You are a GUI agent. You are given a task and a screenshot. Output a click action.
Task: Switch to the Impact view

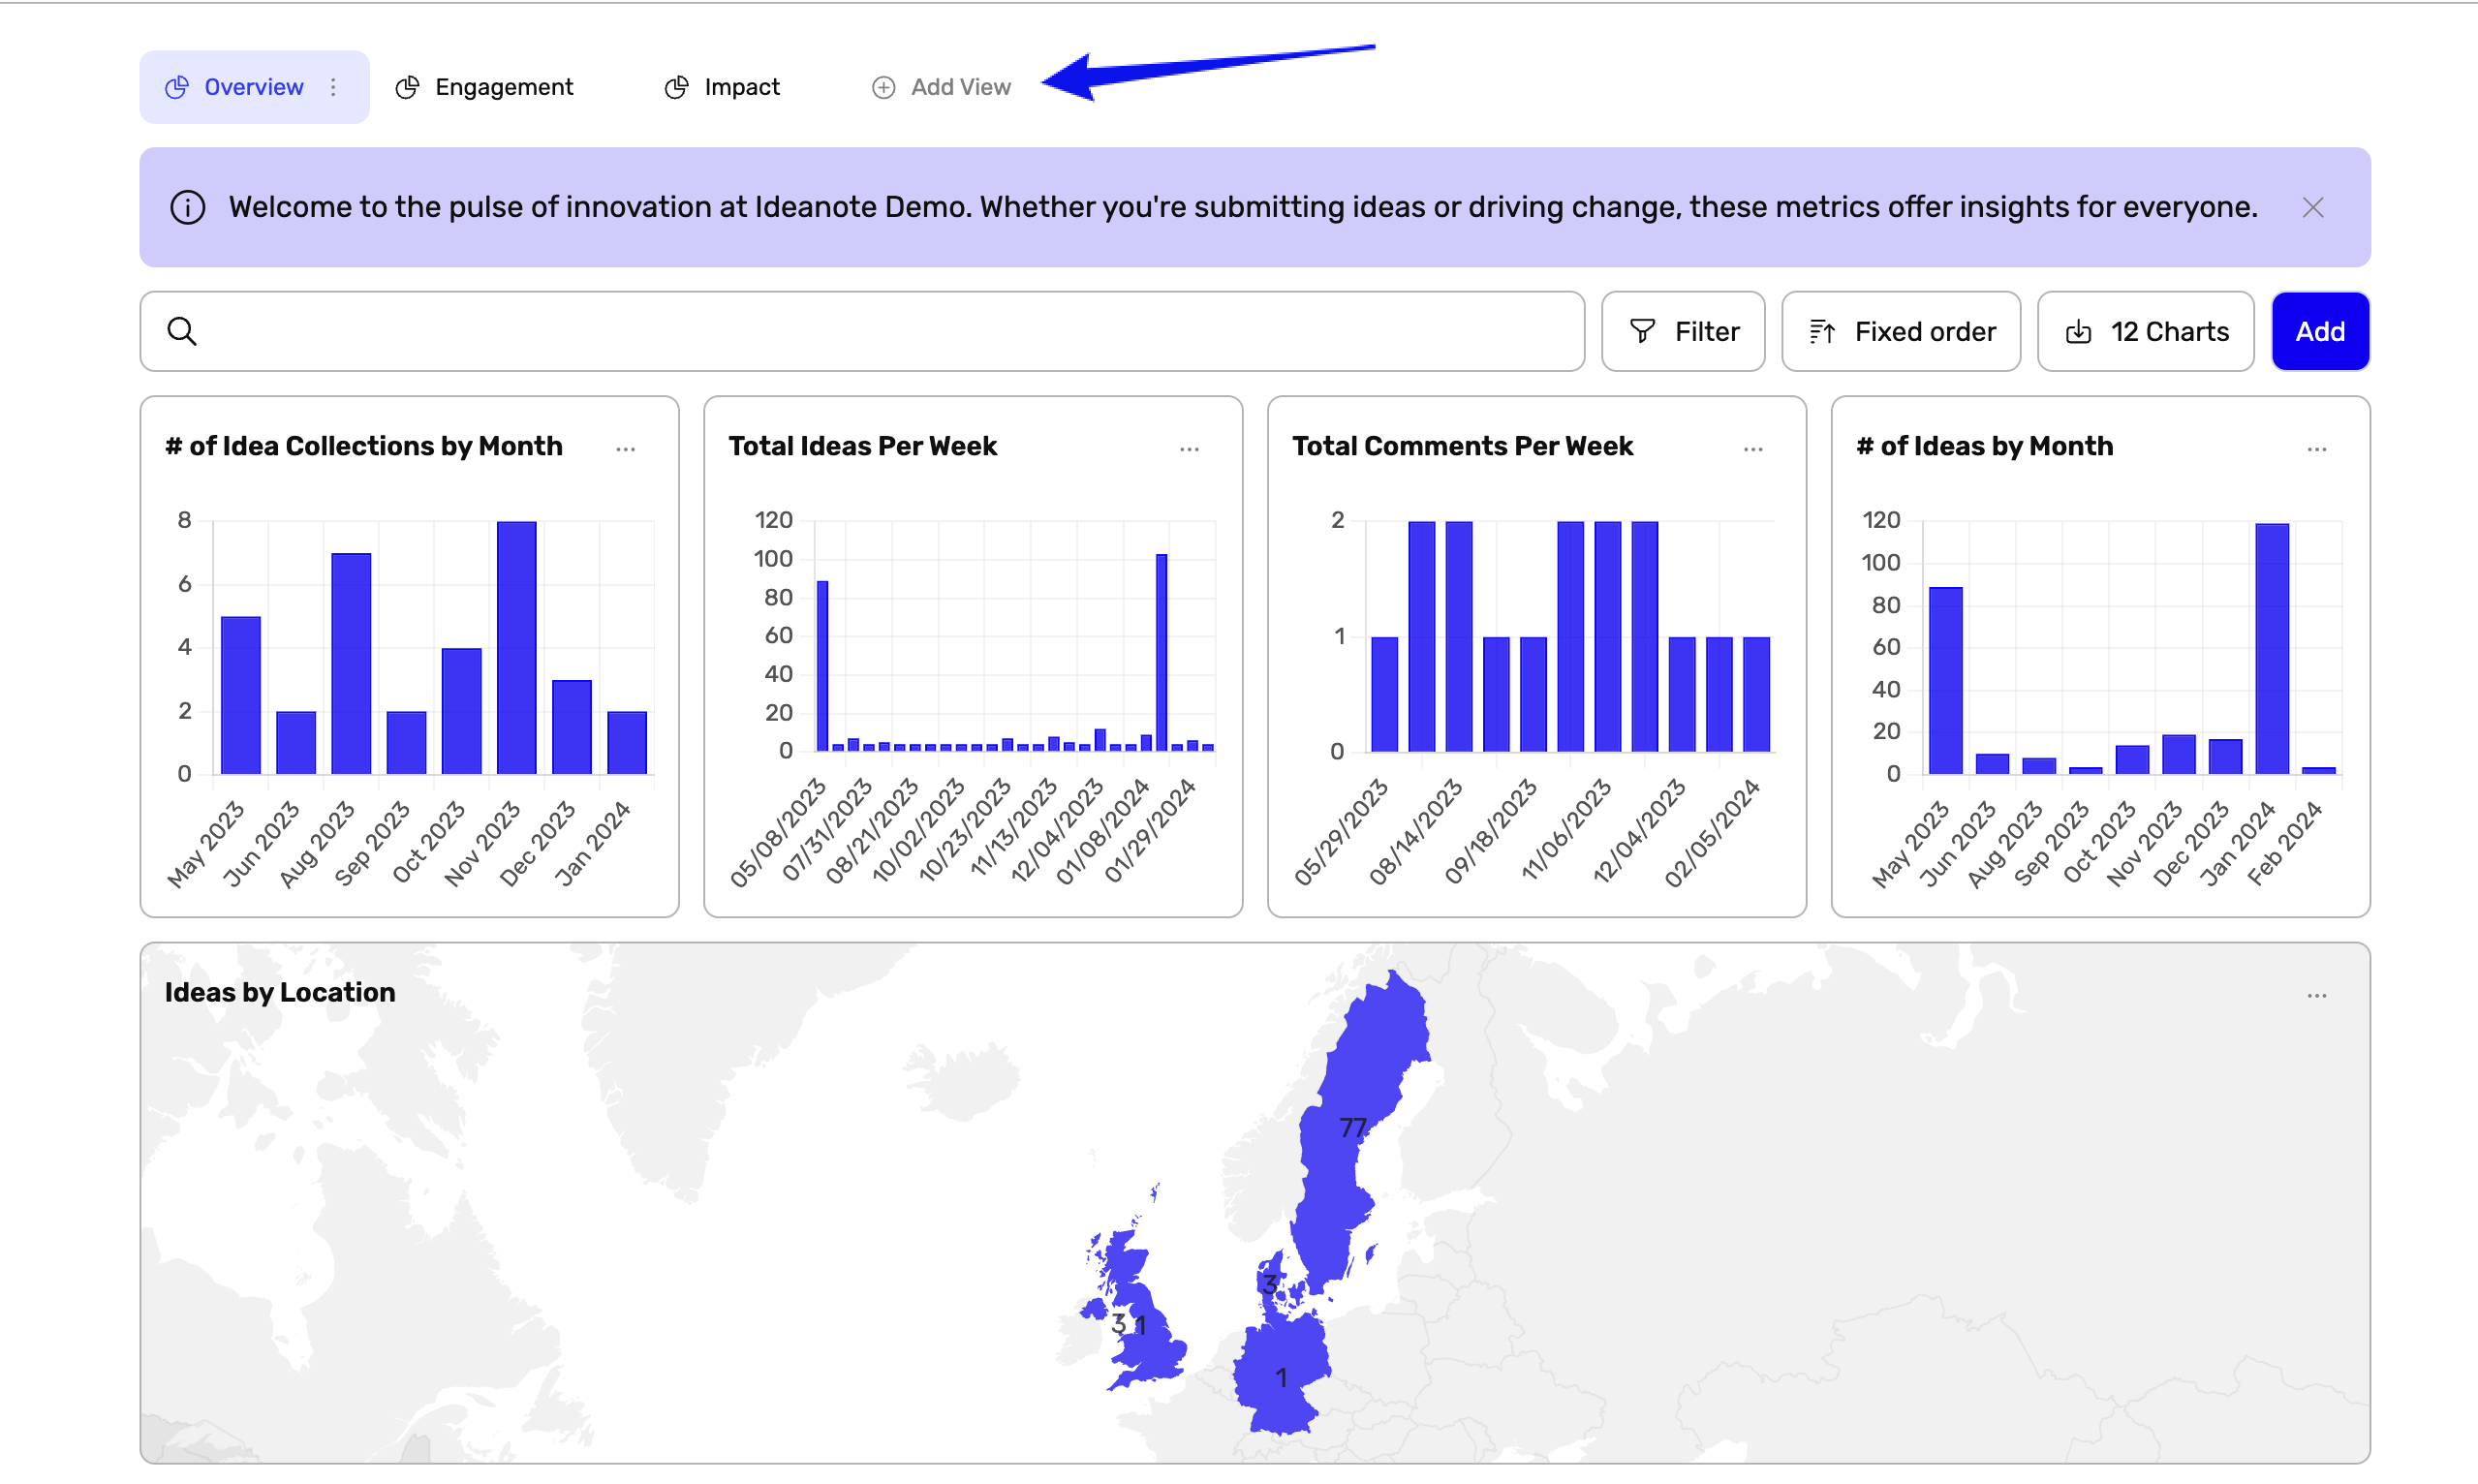point(741,86)
